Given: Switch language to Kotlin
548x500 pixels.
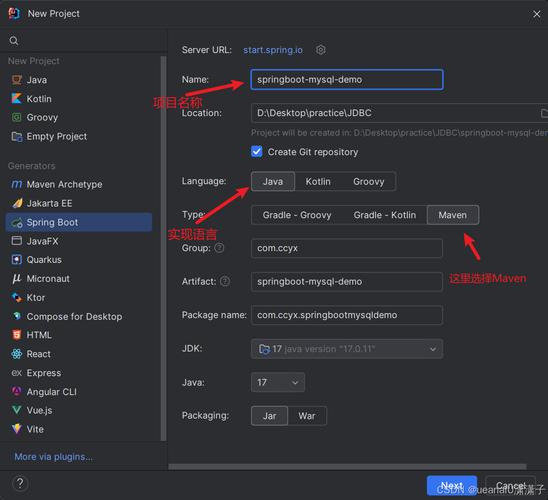Looking at the screenshot, I should [318, 181].
